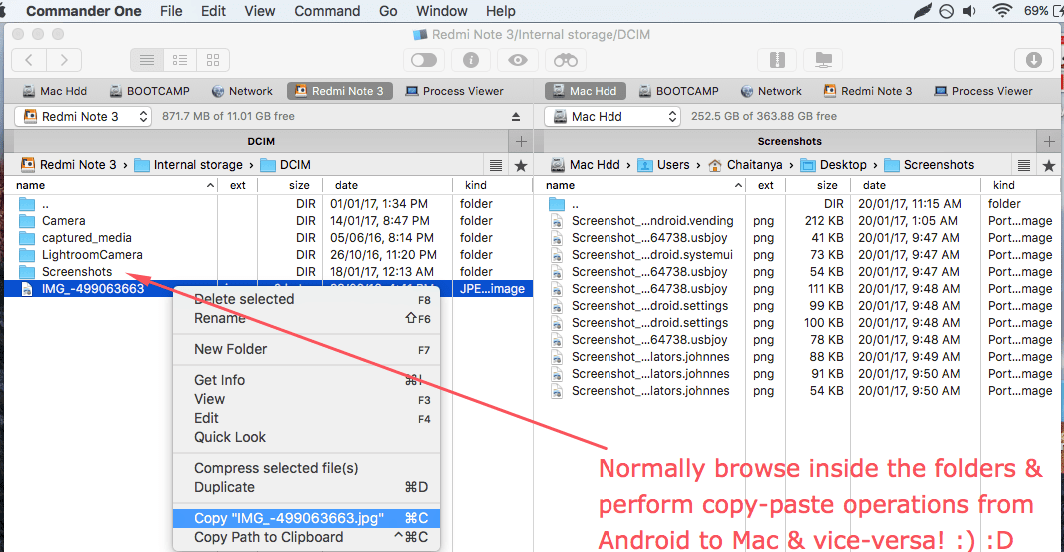1064x552 pixels.
Task: Add a new tab in the right panel
Action: coord(1049,141)
